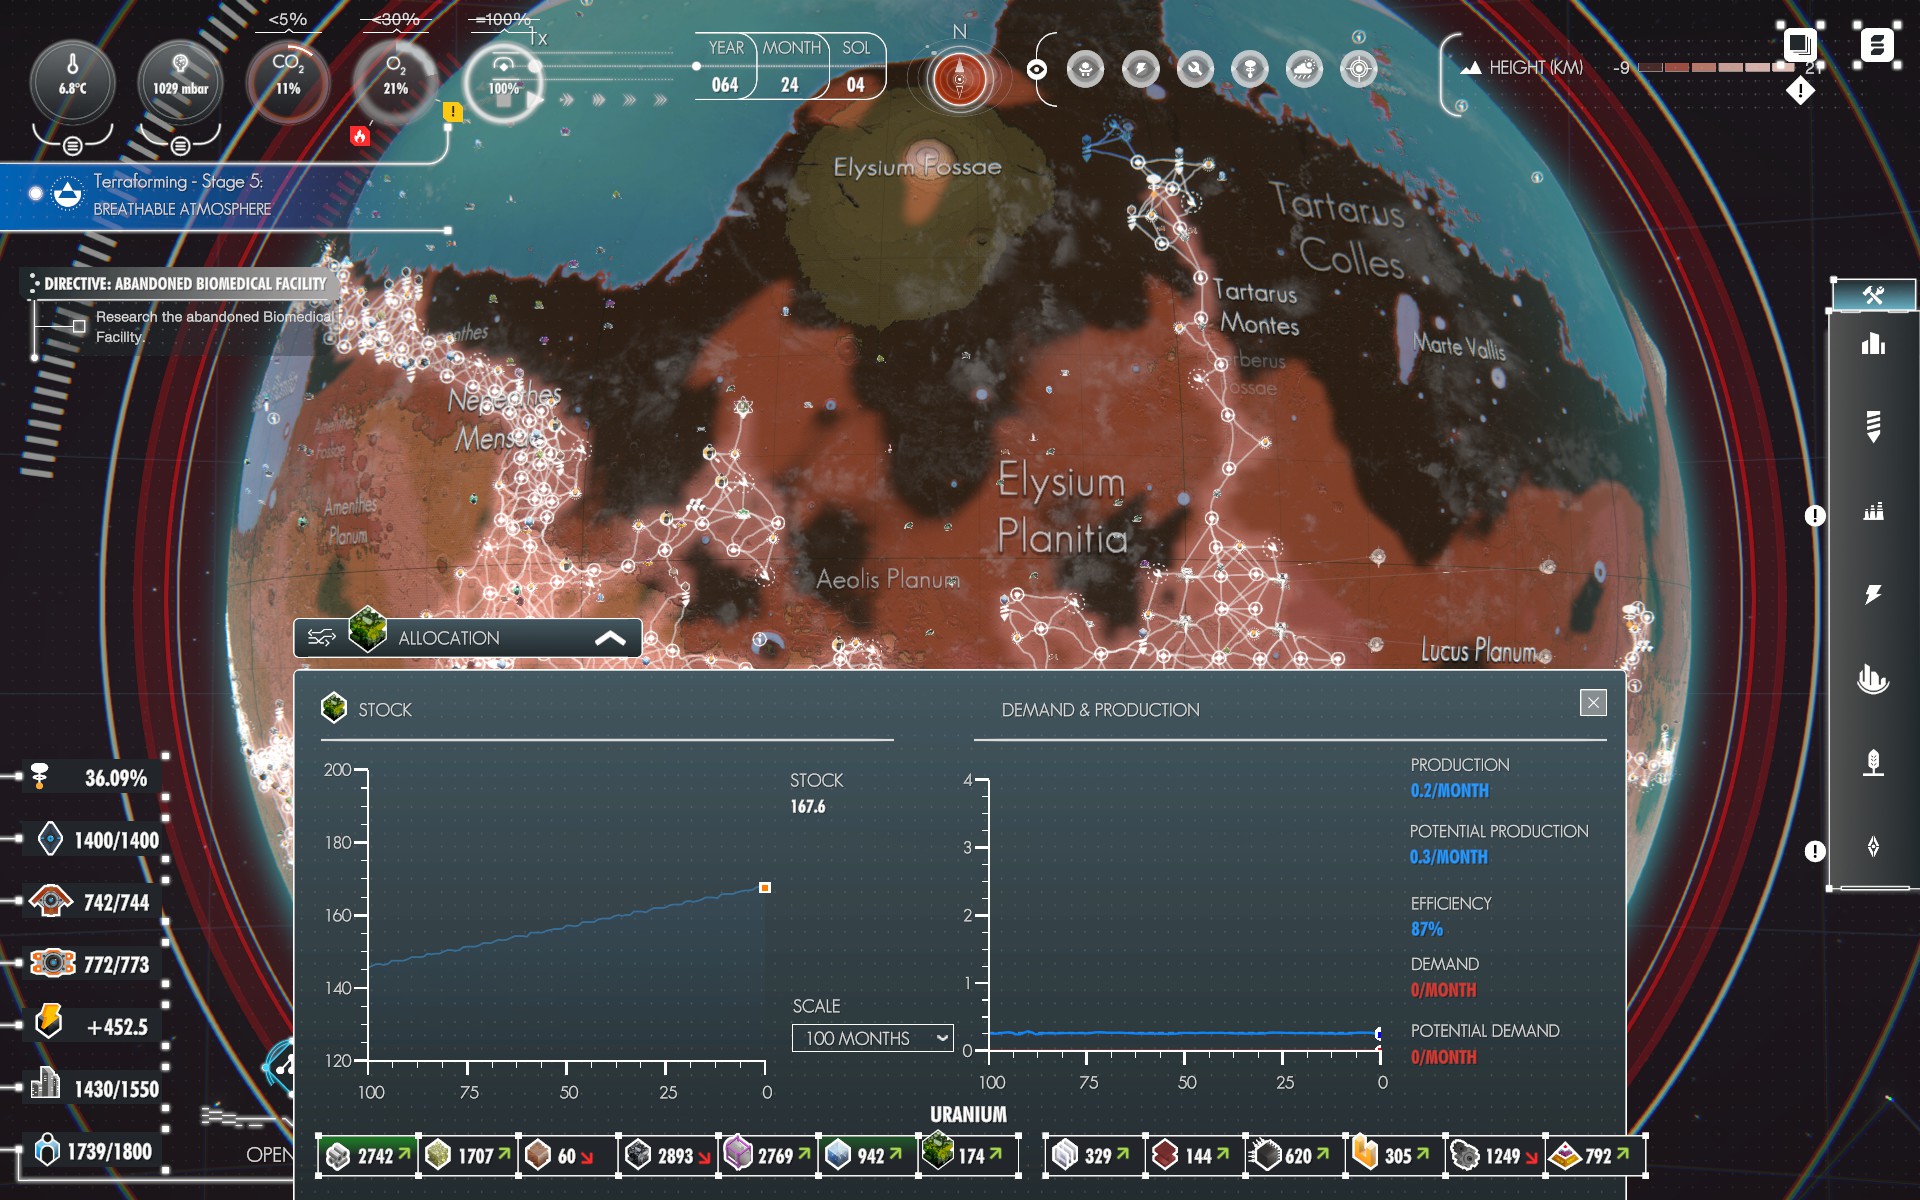Select the uranium 174 resource slot
This screenshot has width=1920, height=1200.
(968, 1155)
